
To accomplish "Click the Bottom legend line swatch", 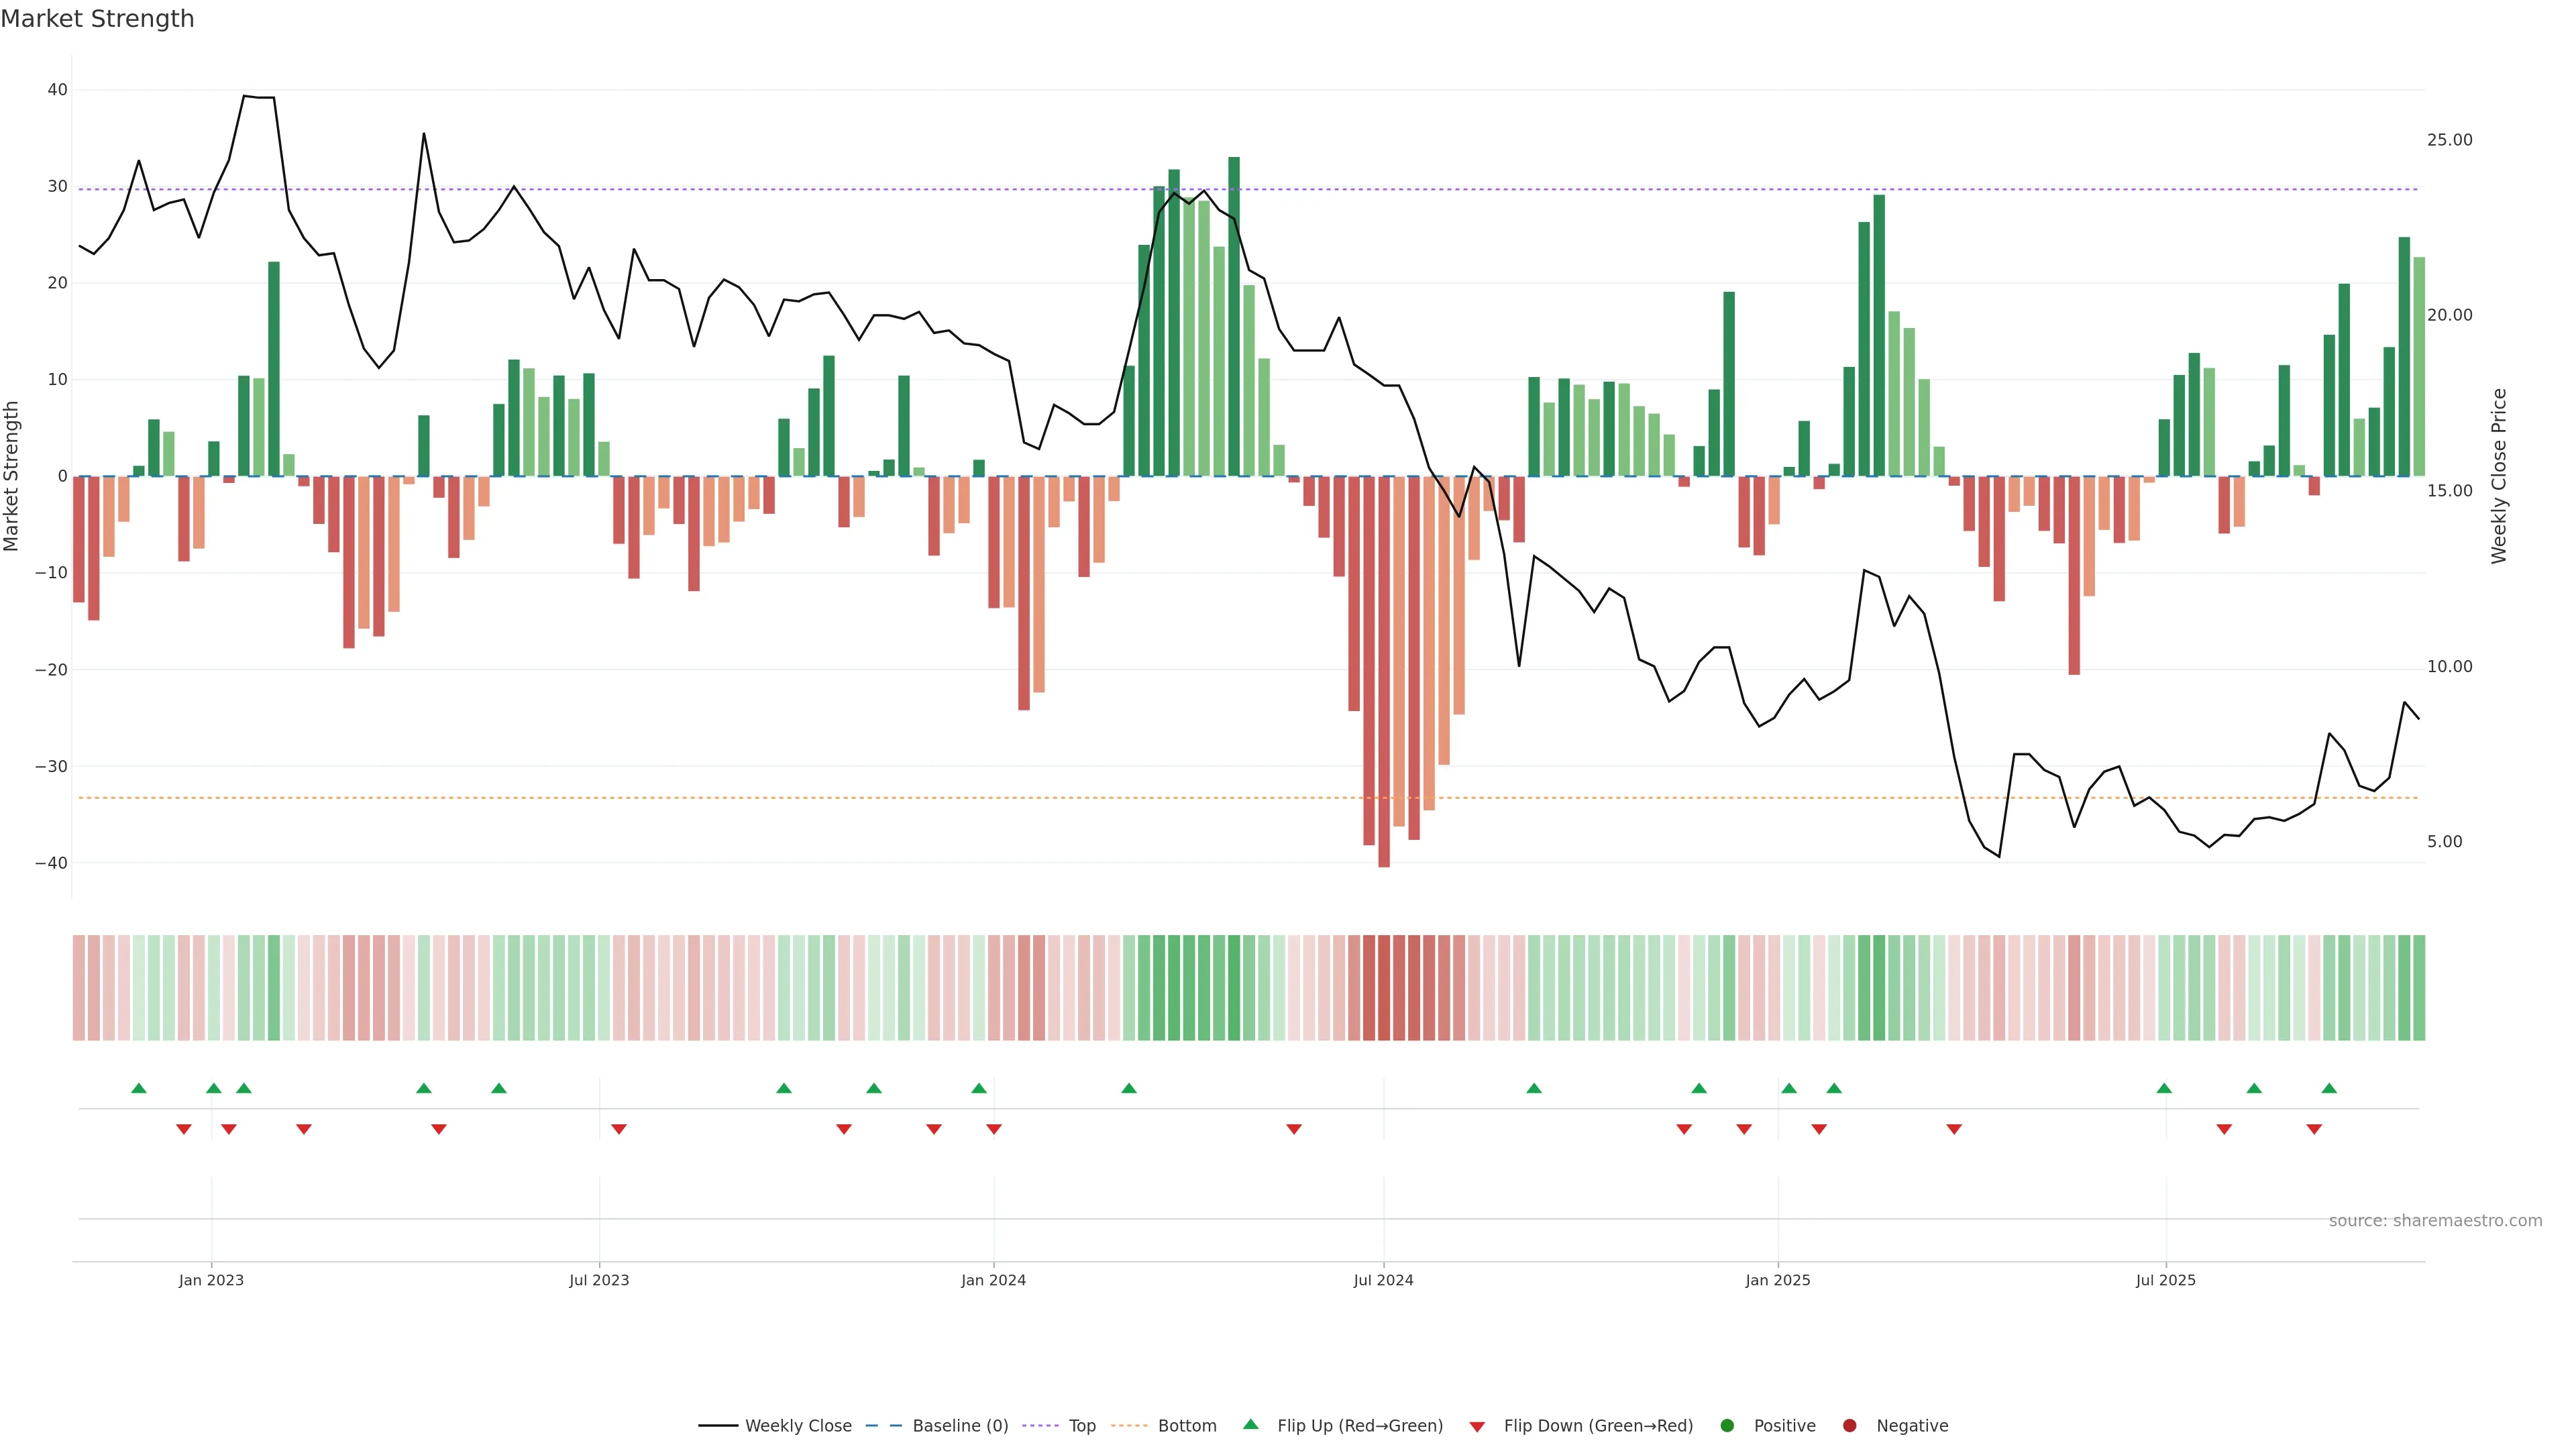I will pyautogui.click(x=1129, y=1425).
